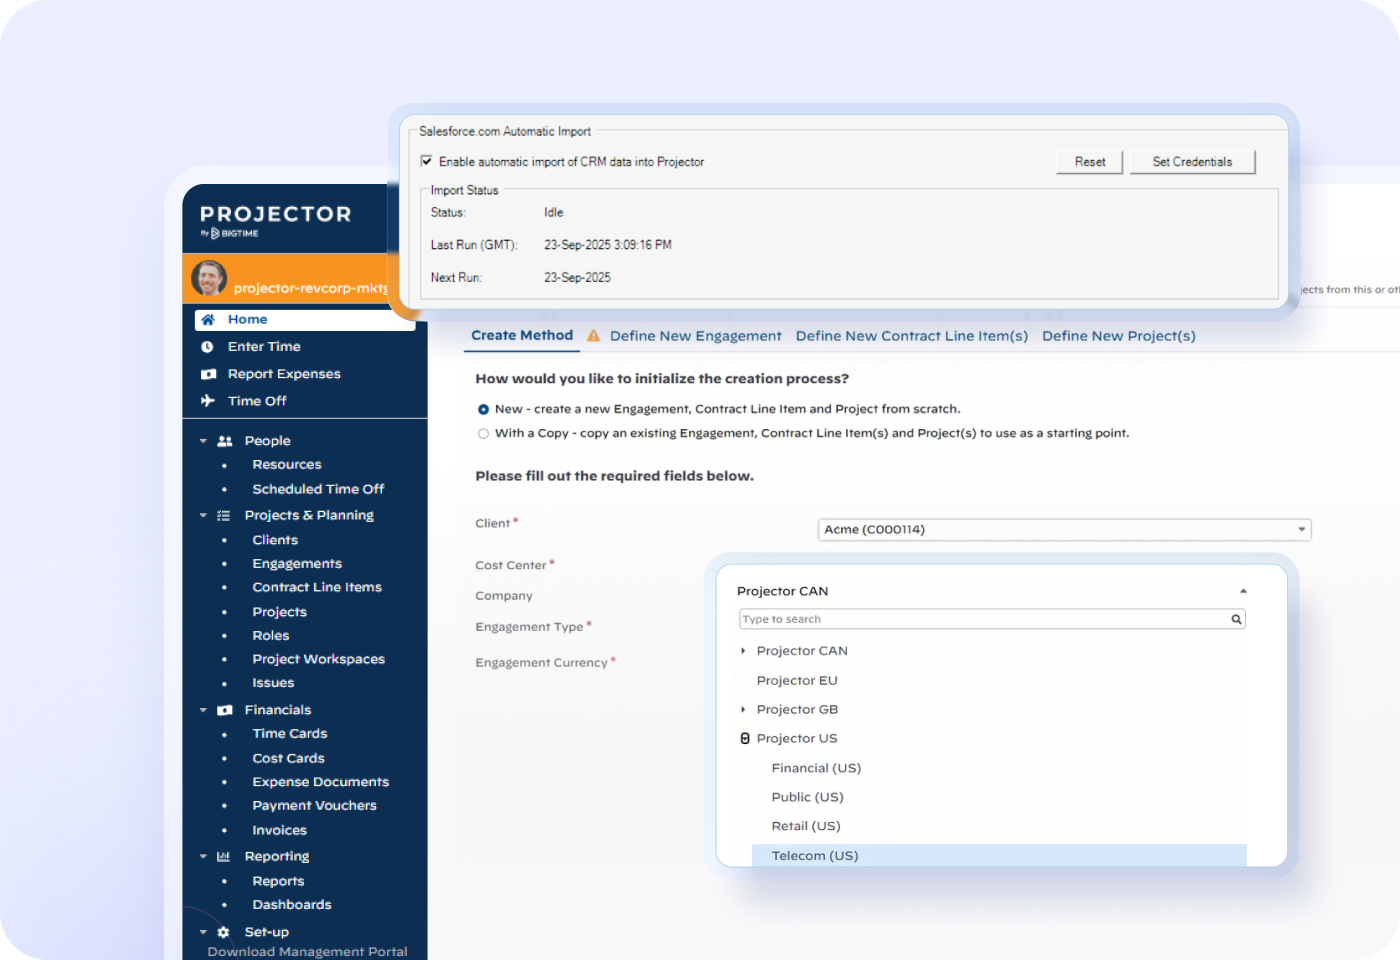The height and width of the screenshot is (960, 1400).
Task: Open the Define New Project(s) tab
Action: [1119, 336]
